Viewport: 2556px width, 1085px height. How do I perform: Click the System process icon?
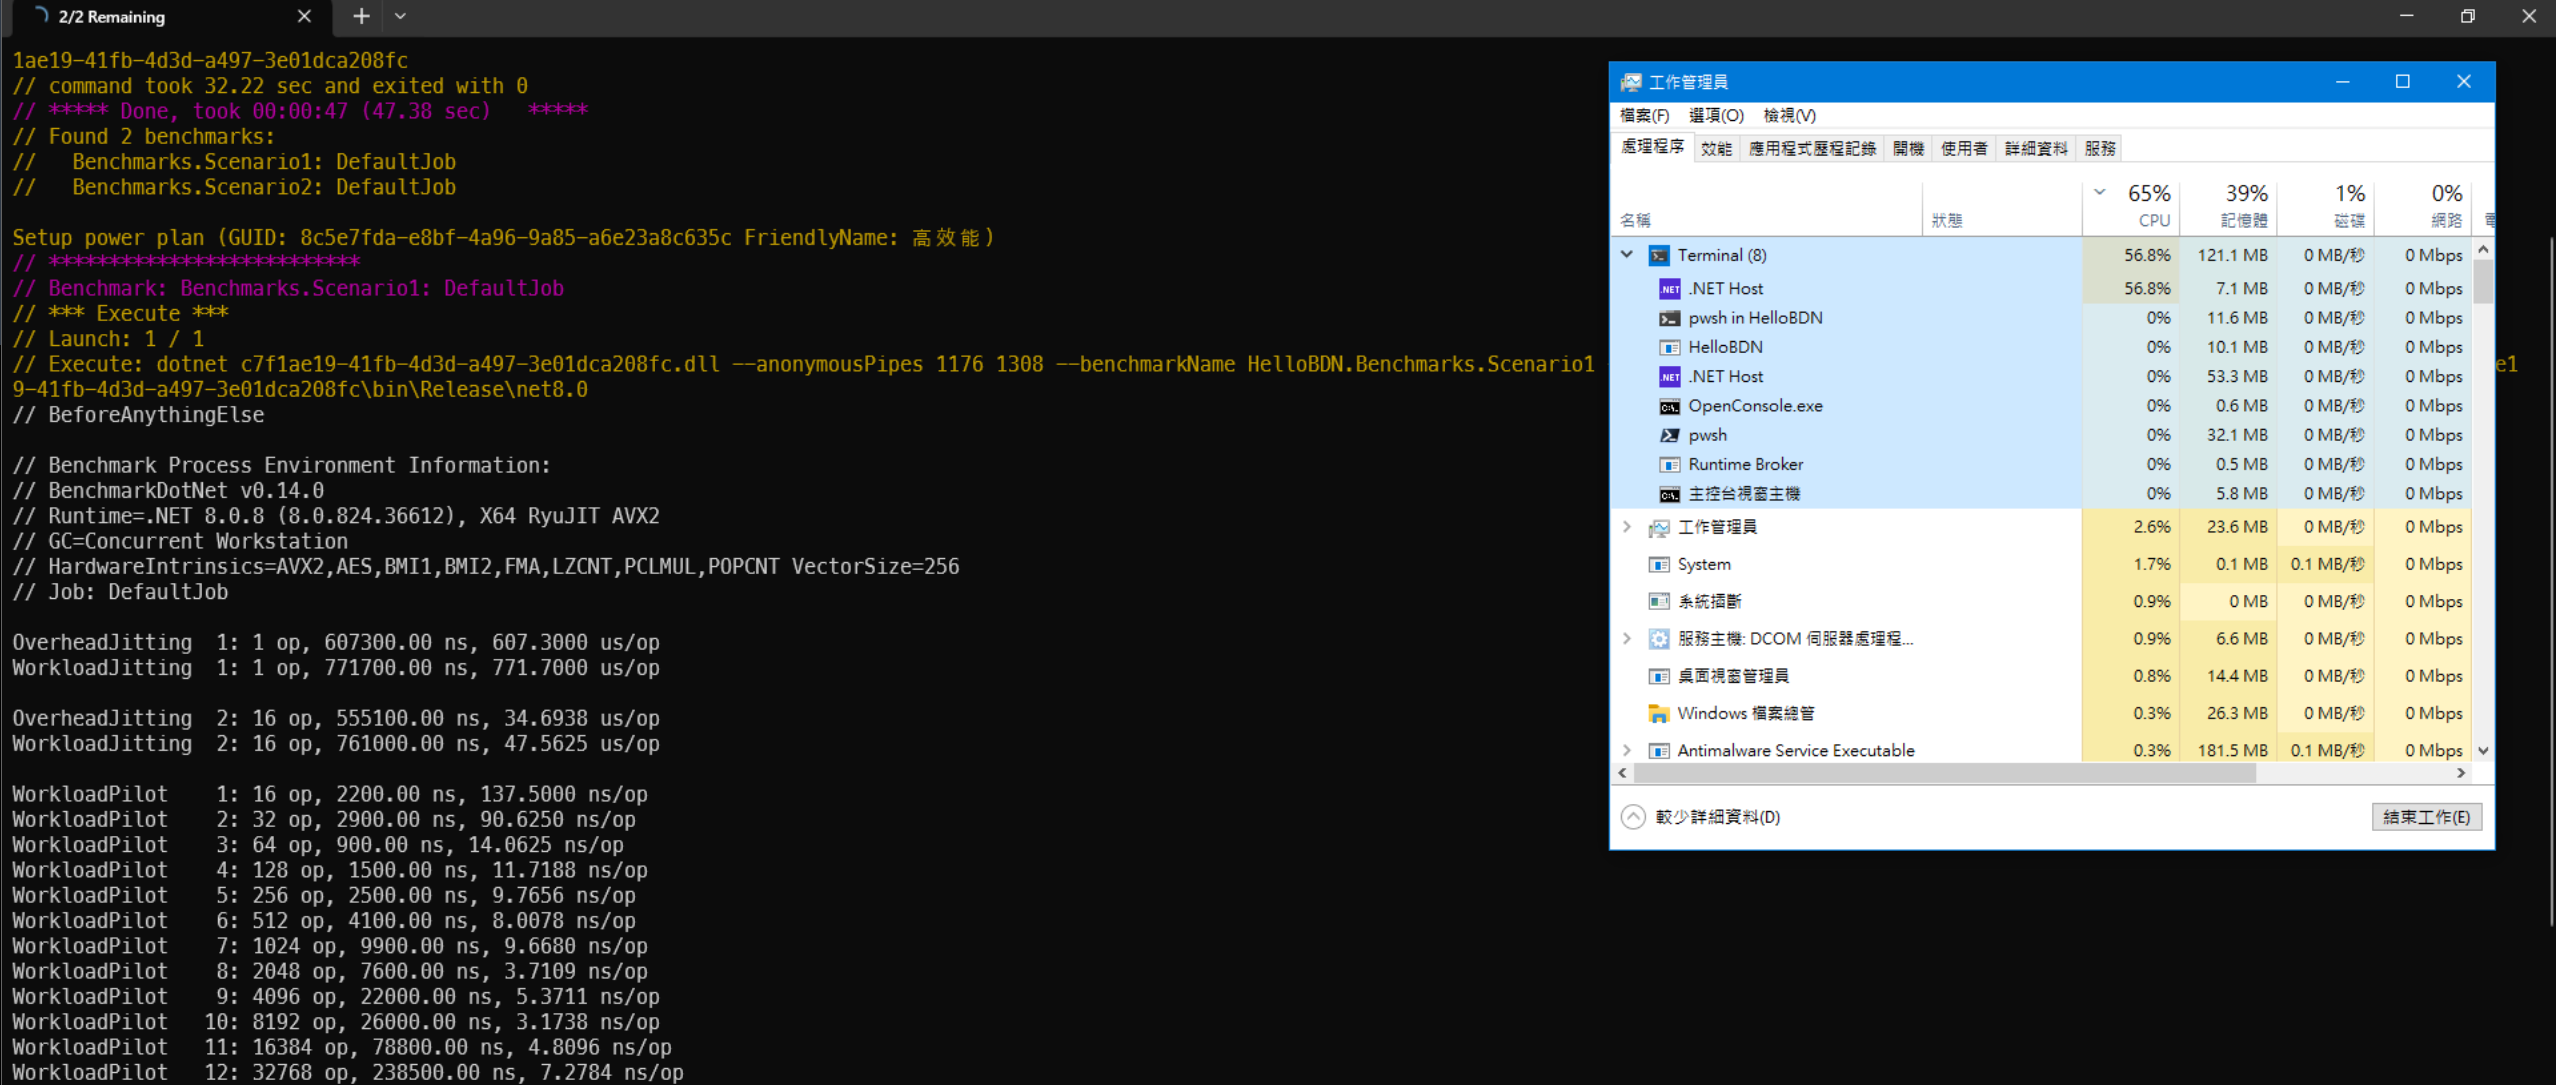tap(1659, 565)
